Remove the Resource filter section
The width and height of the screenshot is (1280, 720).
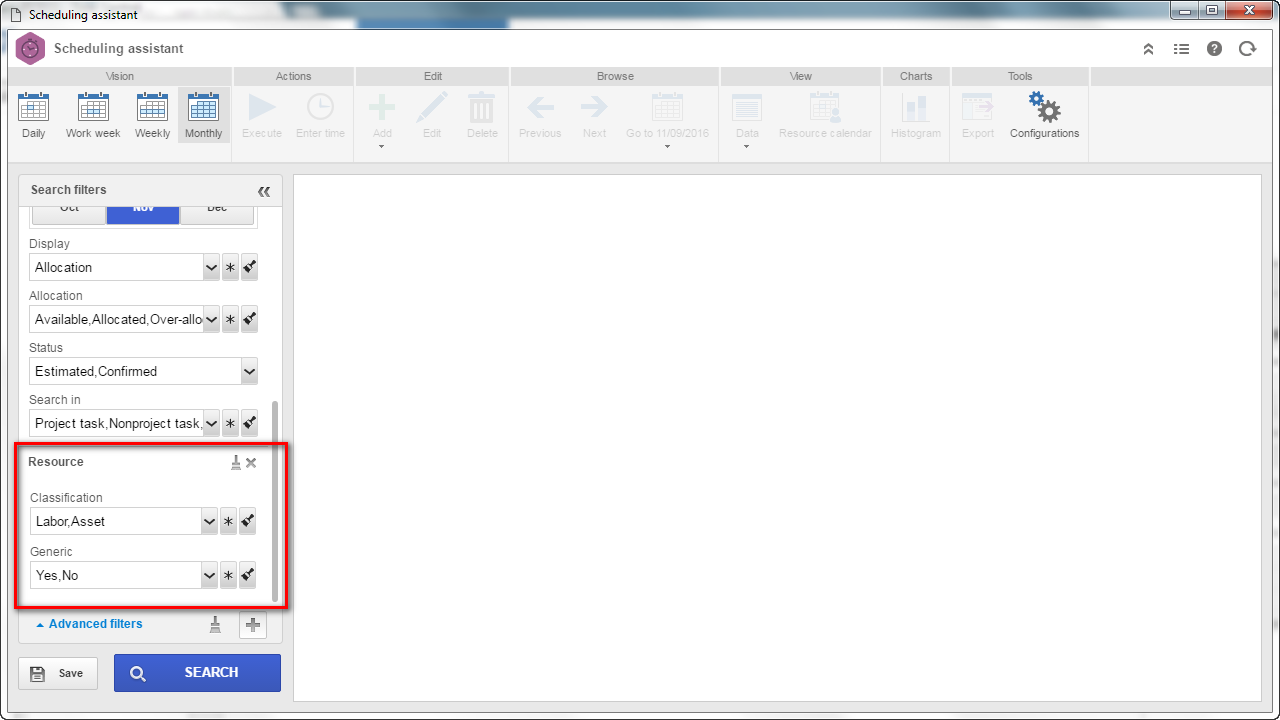[x=251, y=462]
